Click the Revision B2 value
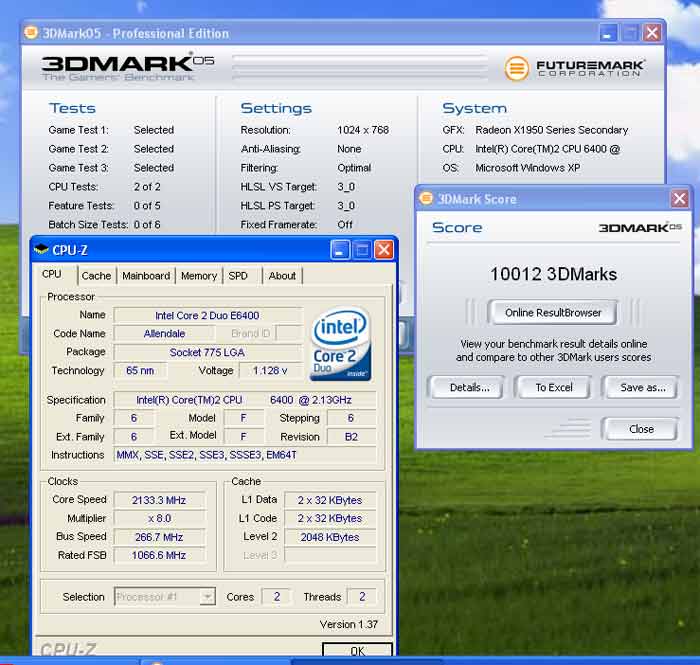700x665 pixels. coord(351,436)
